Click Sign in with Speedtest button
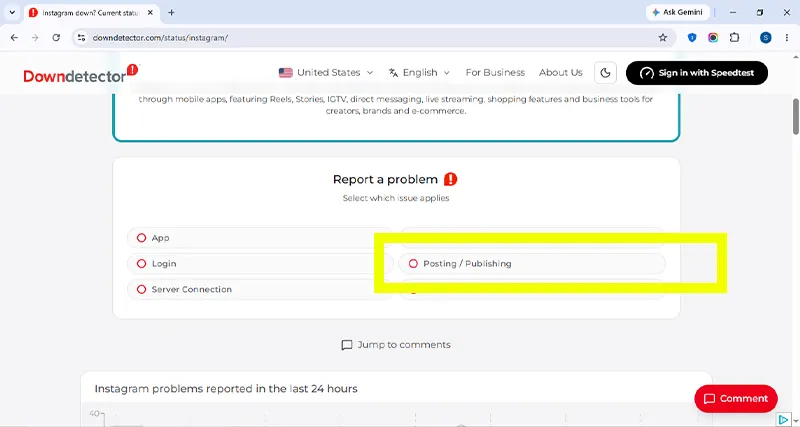This screenshot has width=800, height=427. coord(697,73)
